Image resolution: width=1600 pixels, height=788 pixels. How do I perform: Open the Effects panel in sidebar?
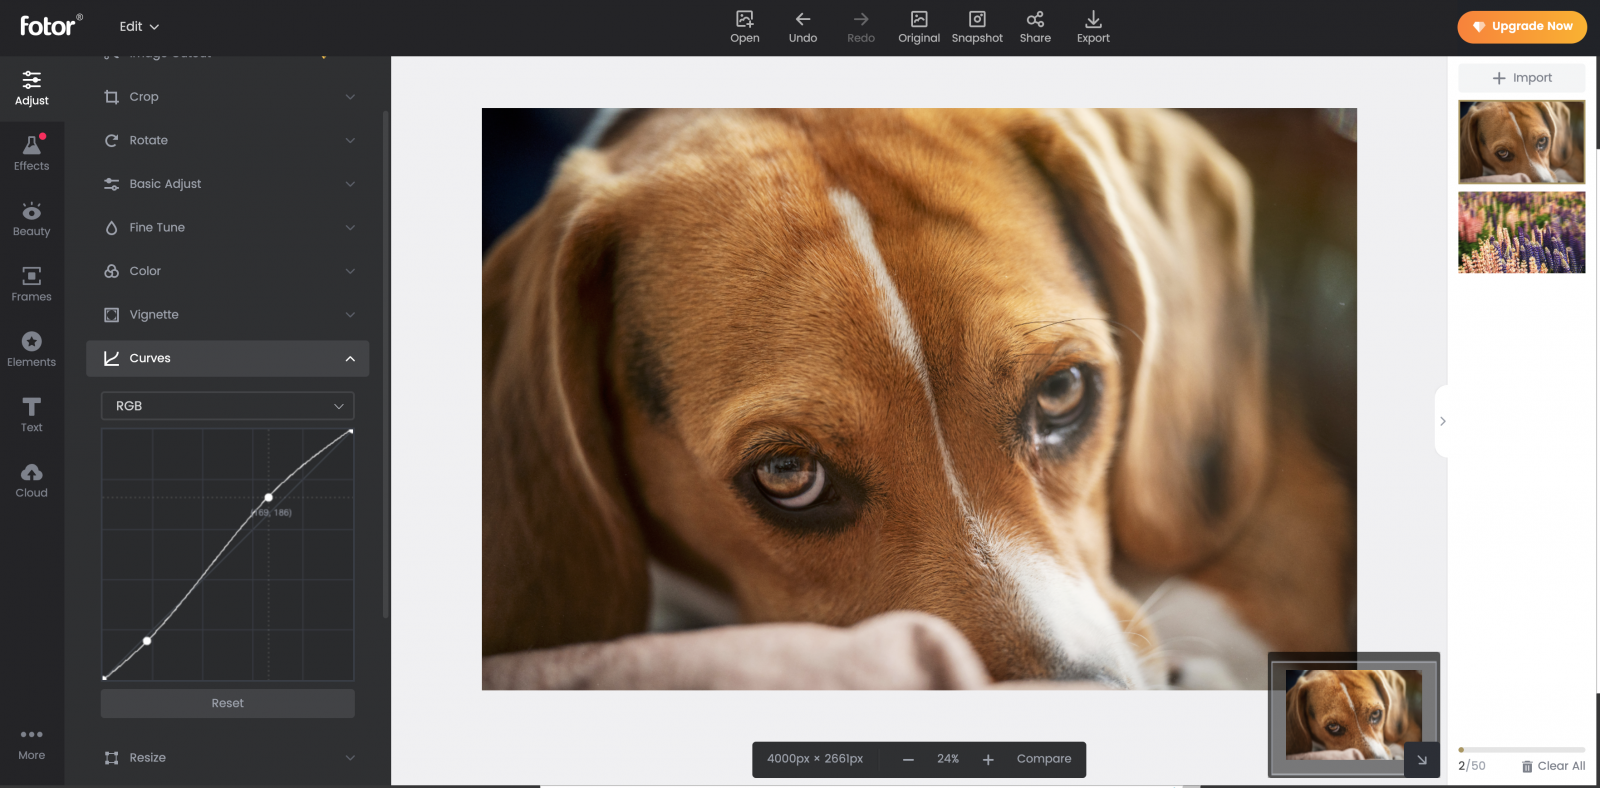31,153
